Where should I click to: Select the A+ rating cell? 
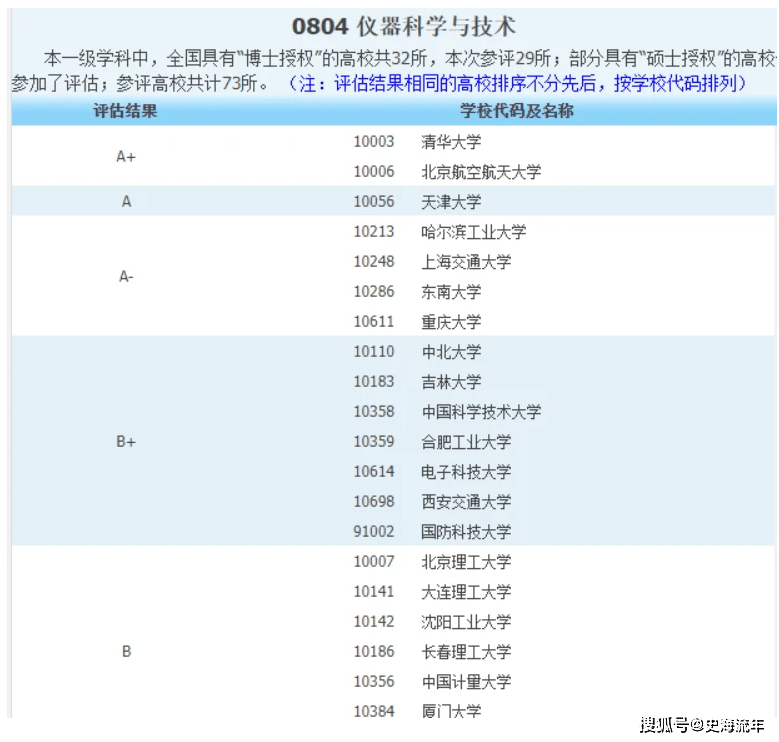coord(126,157)
